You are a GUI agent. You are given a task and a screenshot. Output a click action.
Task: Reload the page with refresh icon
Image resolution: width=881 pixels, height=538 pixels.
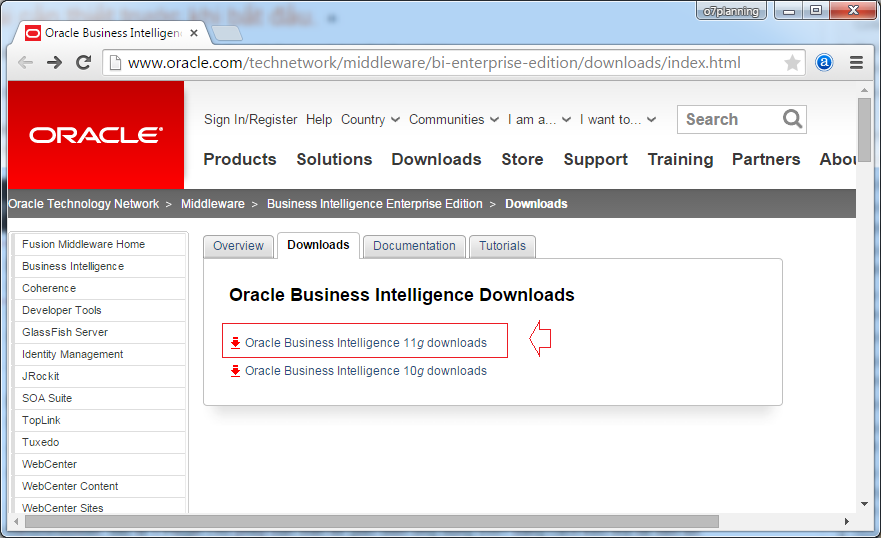tap(84, 62)
